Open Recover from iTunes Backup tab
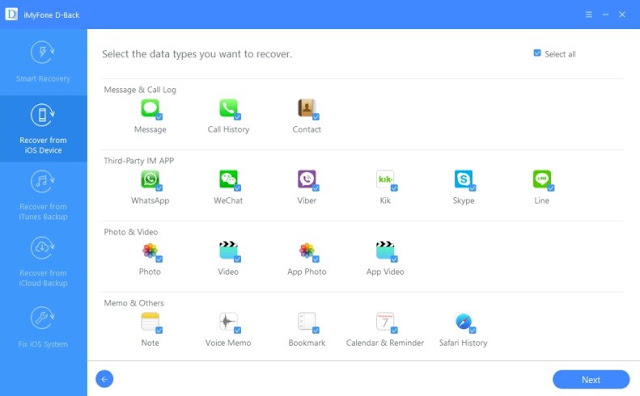The height and width of the screenshot is (396, 640). (43, 195)
